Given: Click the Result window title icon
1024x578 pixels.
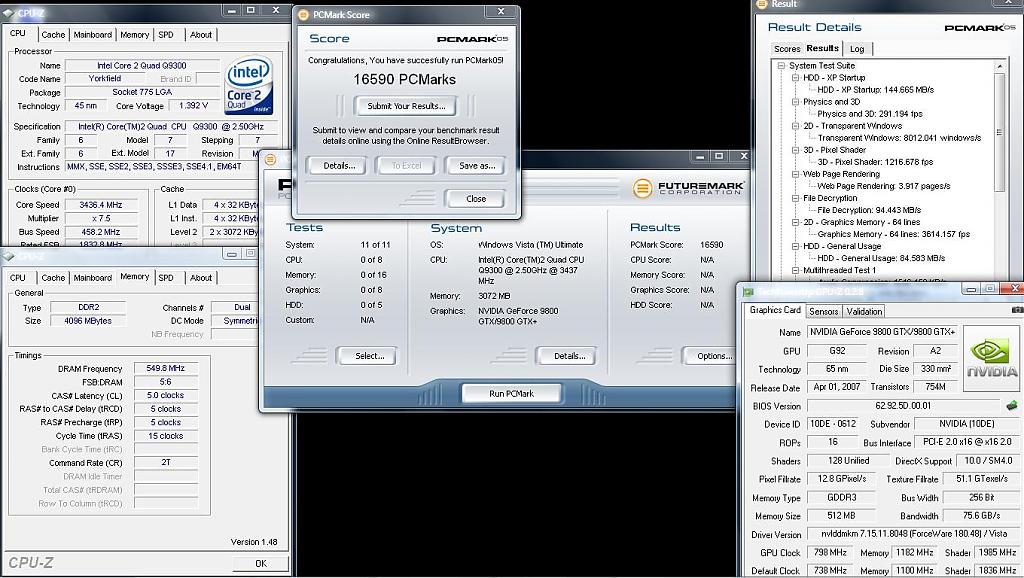Looking at the screenshot, I should 761,4.
